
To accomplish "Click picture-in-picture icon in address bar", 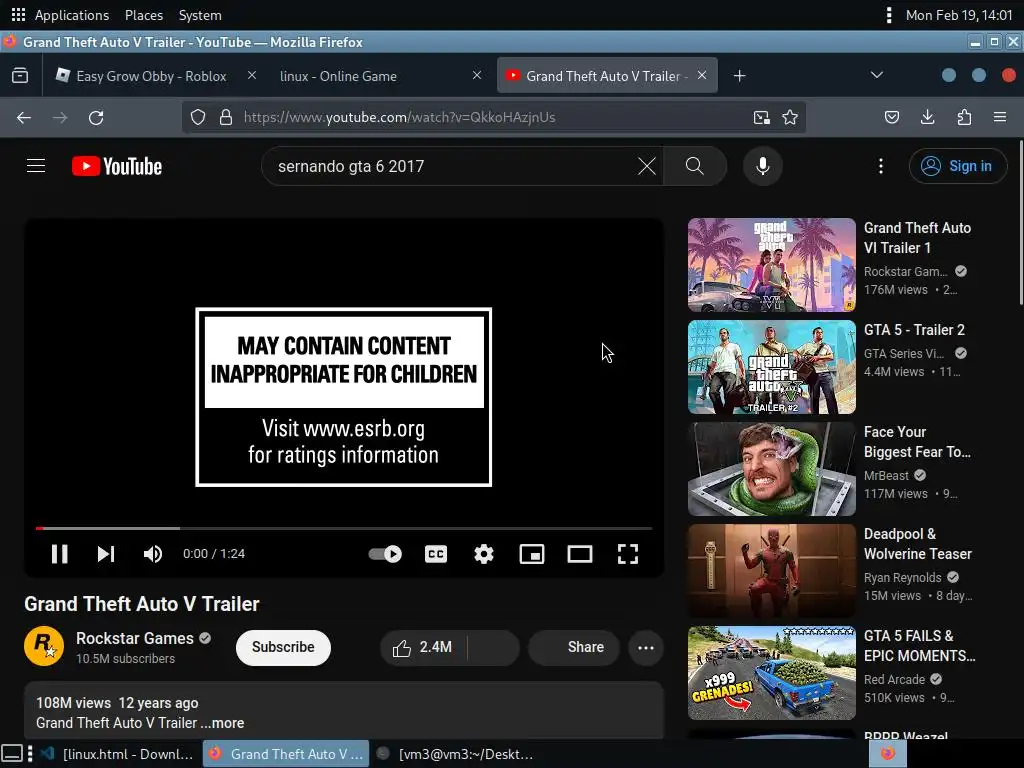I will pos(761,118).
